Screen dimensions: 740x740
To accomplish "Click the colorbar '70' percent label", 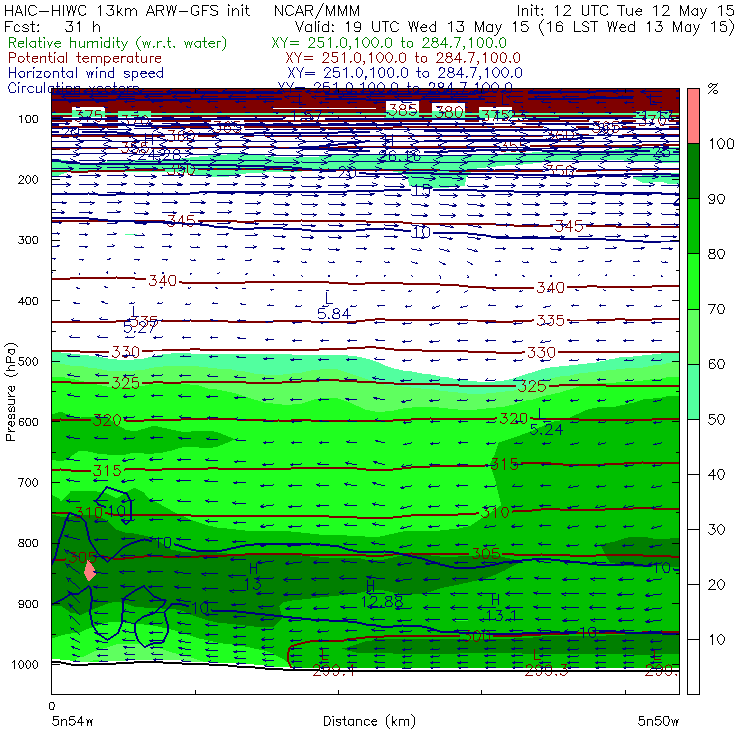I will (x=717, y=309).
